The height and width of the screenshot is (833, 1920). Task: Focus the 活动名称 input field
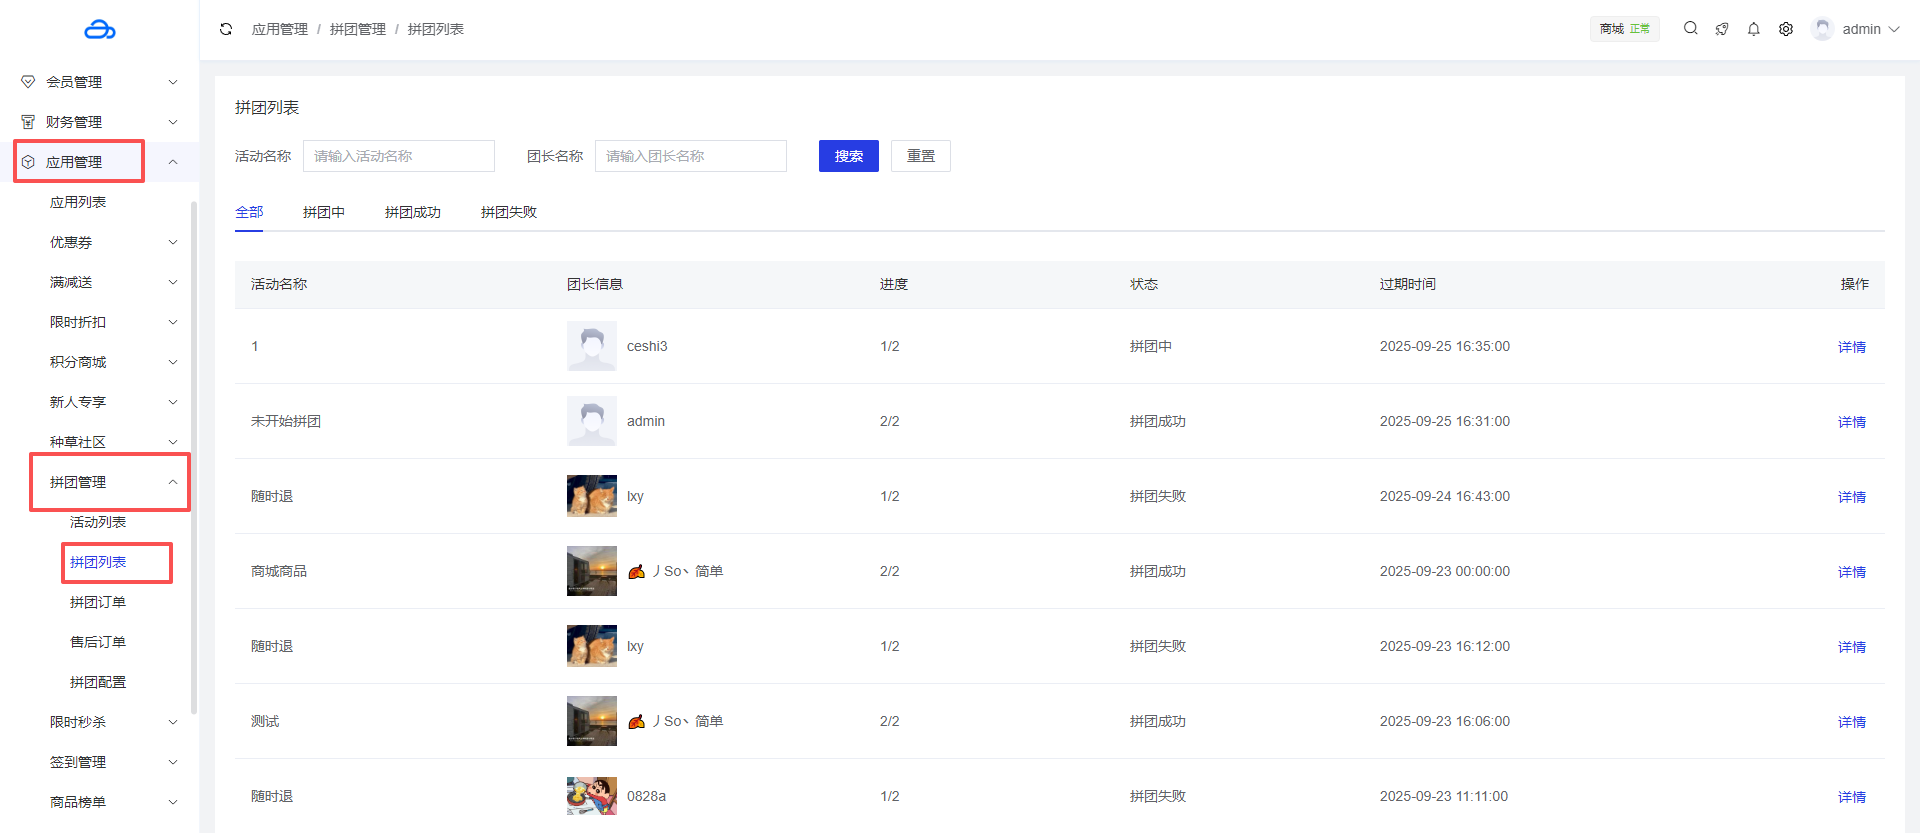pyautogui.click(x=398, y=156)
